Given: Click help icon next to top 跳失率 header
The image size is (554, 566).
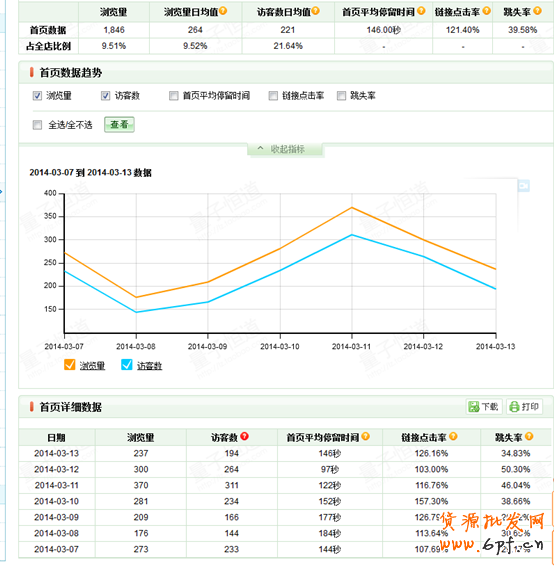Looking at the screenshot, I should pos(538,11).
